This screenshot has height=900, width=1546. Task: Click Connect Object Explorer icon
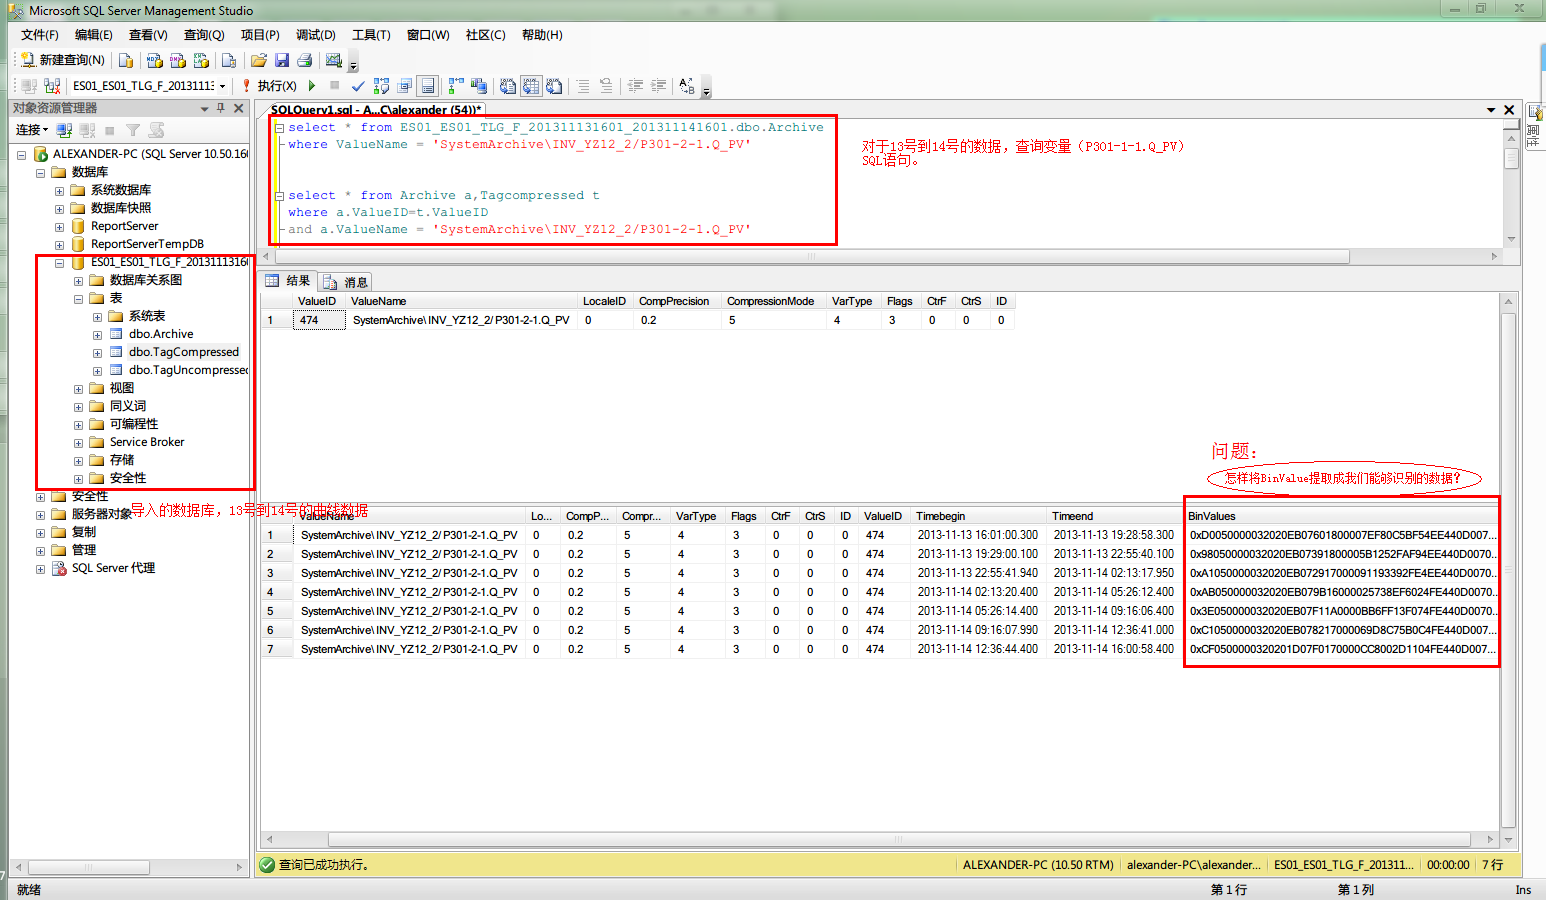[64, 130]
